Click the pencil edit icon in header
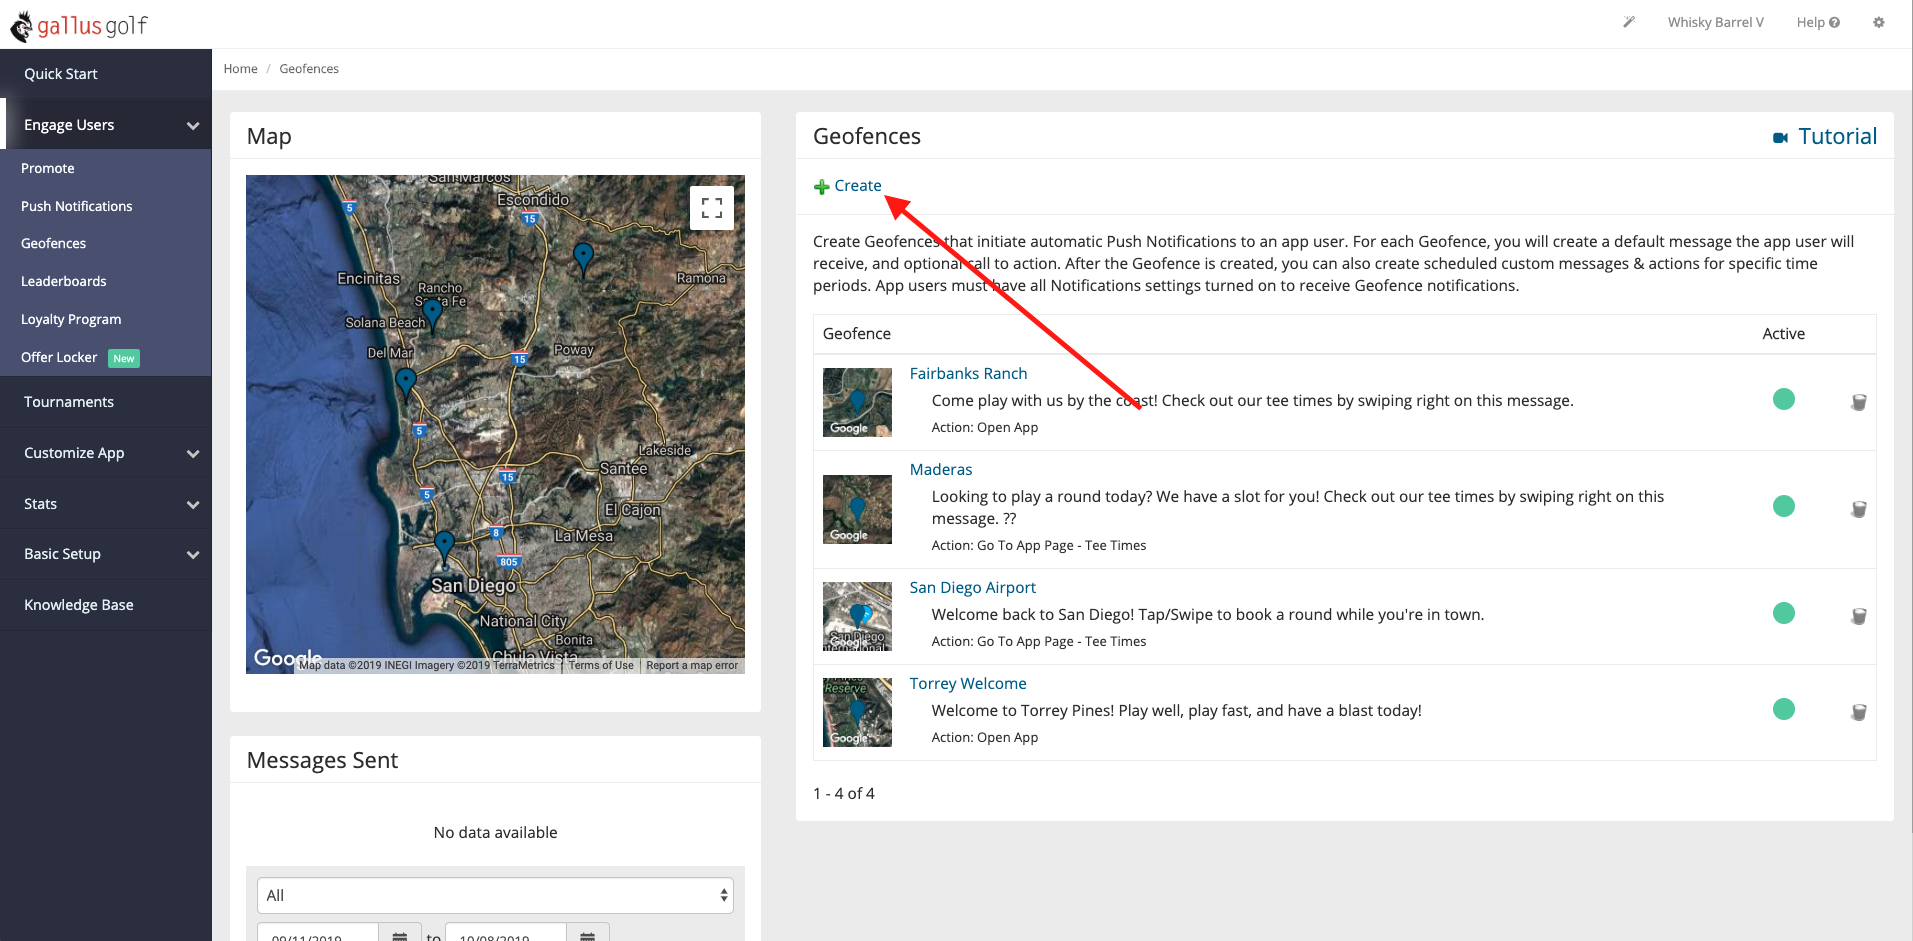This screenshot has height=941, width=1913. pos(1629,22)
